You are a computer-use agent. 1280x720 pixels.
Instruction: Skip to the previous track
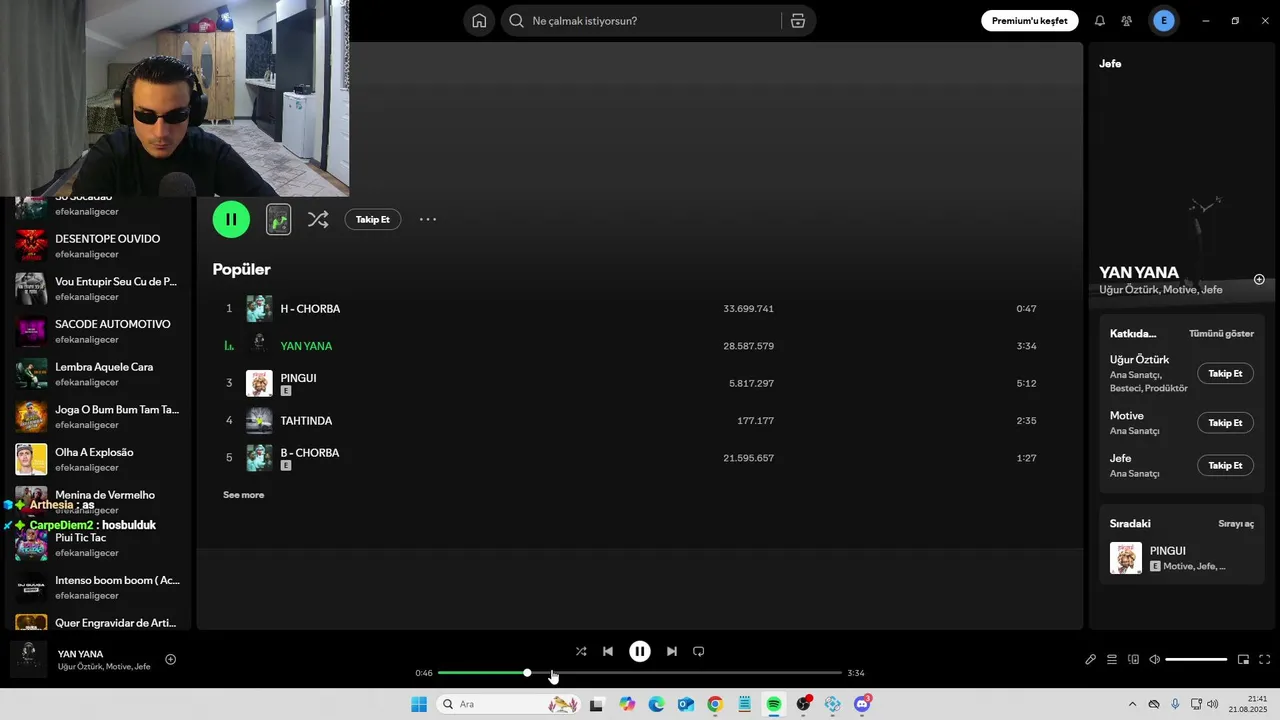(608, 651)
